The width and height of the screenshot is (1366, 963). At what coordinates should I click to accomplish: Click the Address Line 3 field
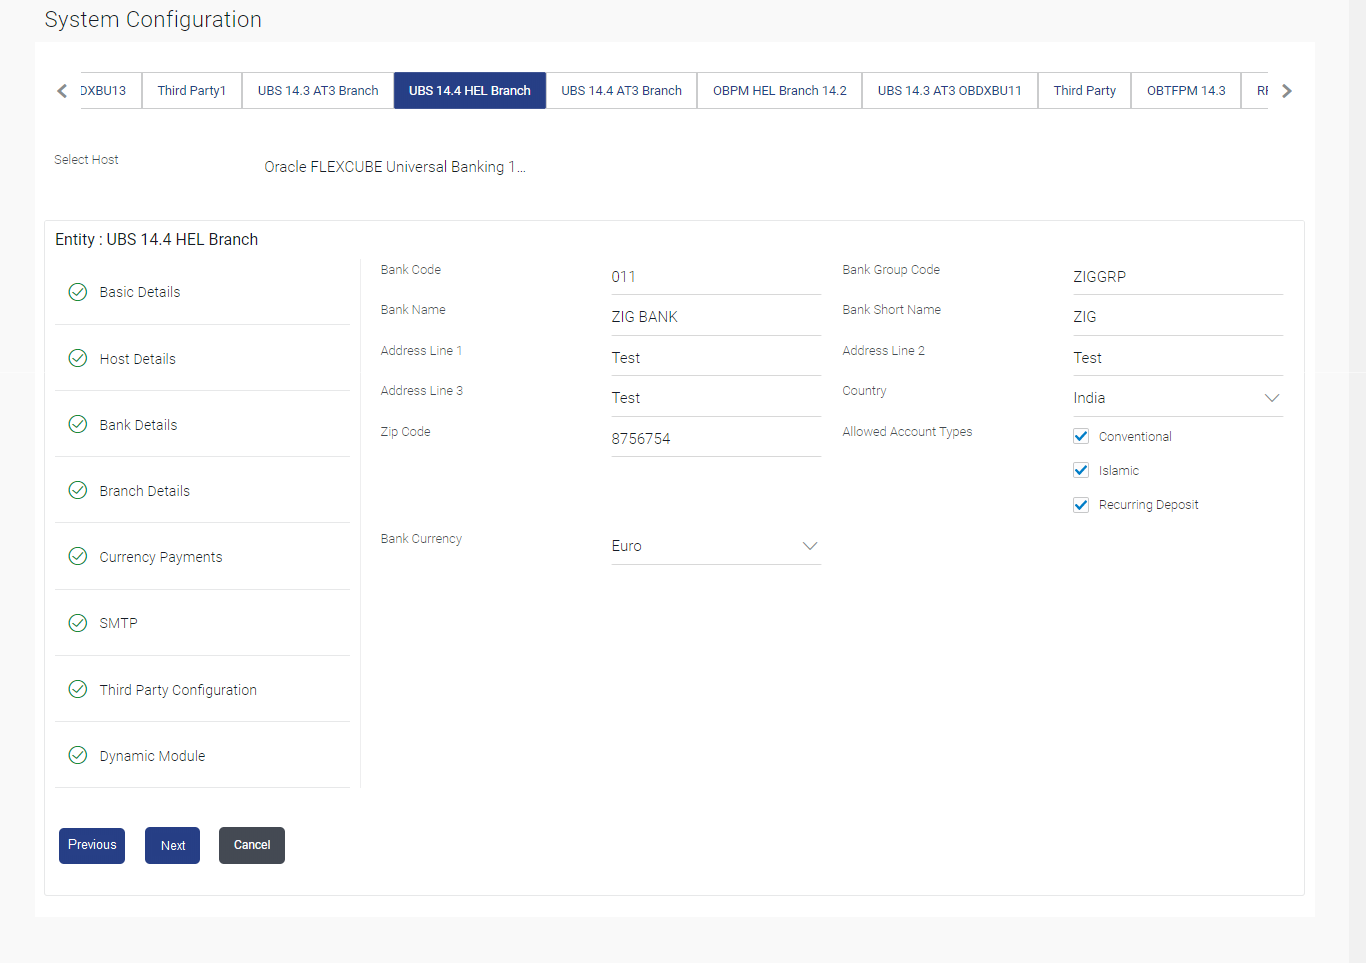click(x=716, y=398)
